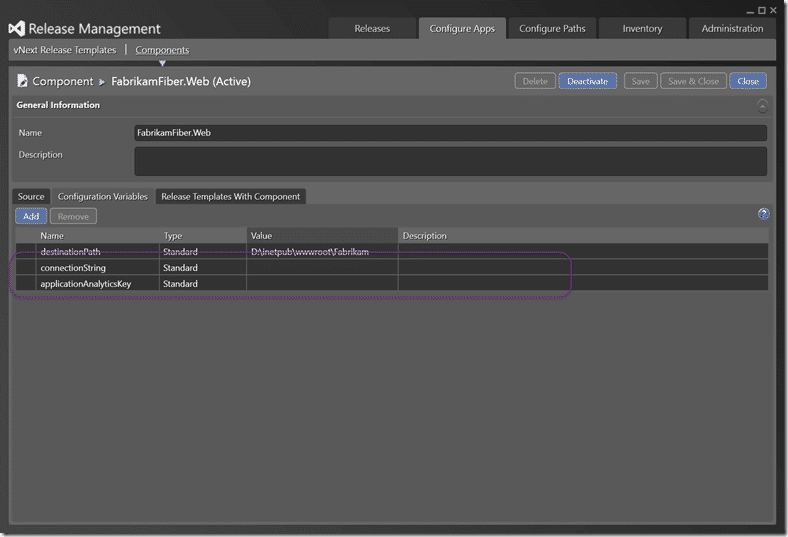Click the FabrikamFiber.Web (Active) breadcrumb title
The image size is (788, 537).
tap(181, 81)
